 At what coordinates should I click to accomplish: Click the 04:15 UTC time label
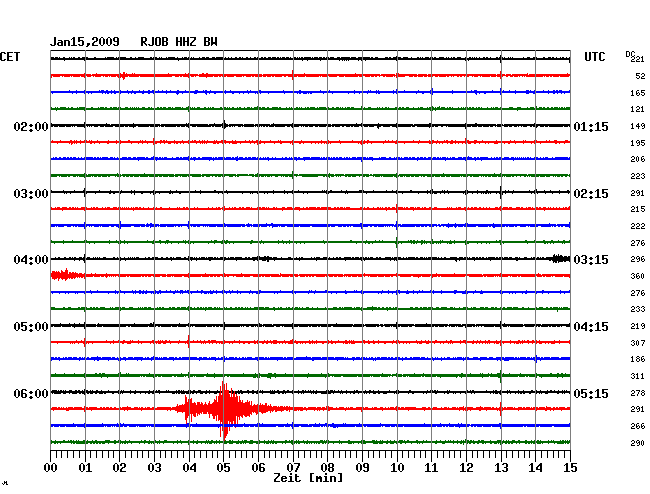(591, 327)
